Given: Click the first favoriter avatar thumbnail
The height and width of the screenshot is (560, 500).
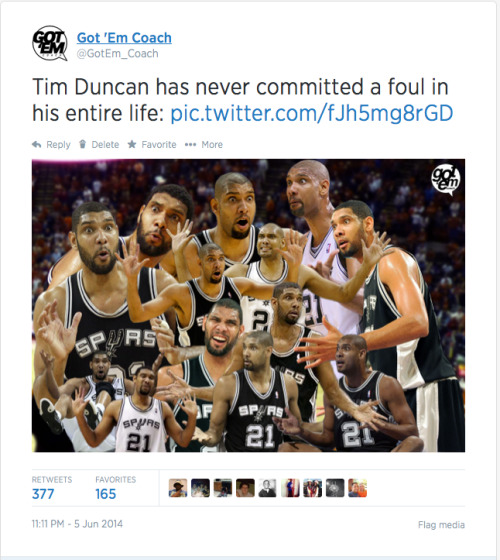Looking at the screenshot, I should coord(178,488).
